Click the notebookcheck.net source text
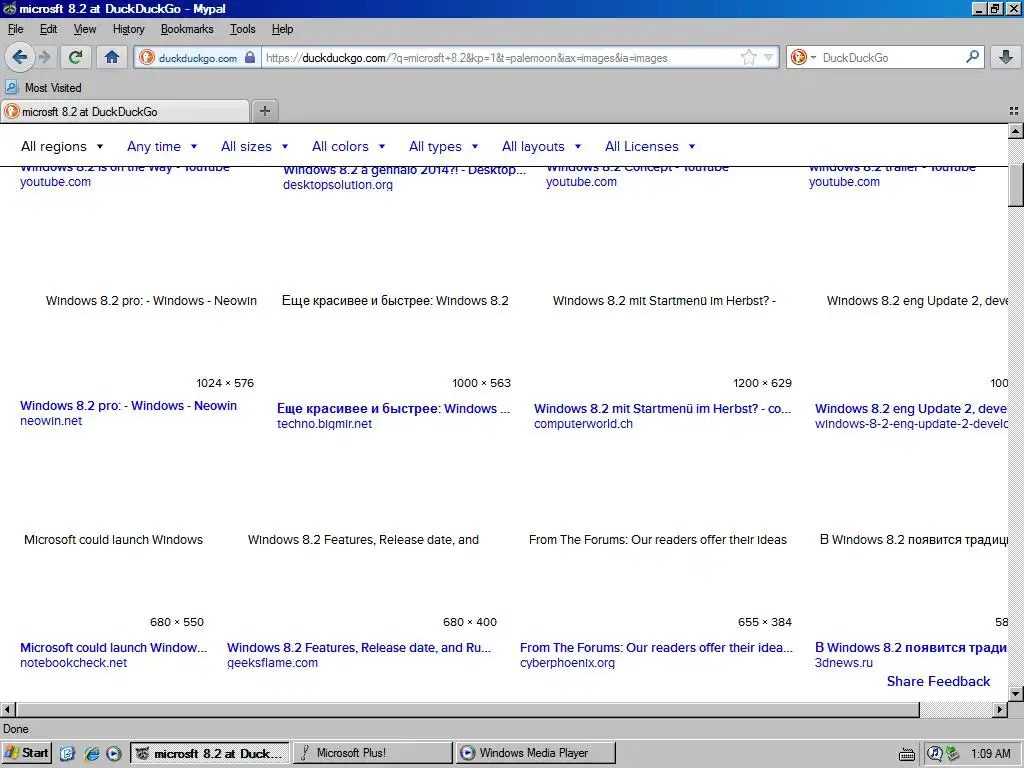1024x768 pixels. pos(73,663)
